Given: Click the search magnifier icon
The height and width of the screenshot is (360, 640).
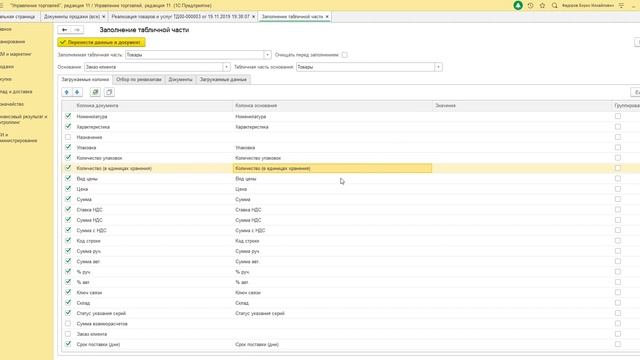Looking at the screenshot, I should [x=554, y=6].
